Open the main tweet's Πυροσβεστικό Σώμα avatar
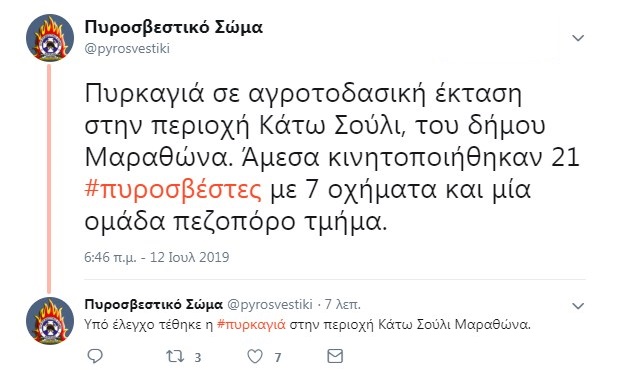 pyautogui.click(x=50, y=38)
